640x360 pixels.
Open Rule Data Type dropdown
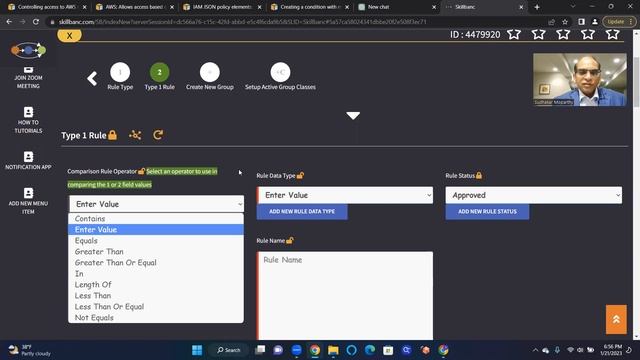(345, 195)
